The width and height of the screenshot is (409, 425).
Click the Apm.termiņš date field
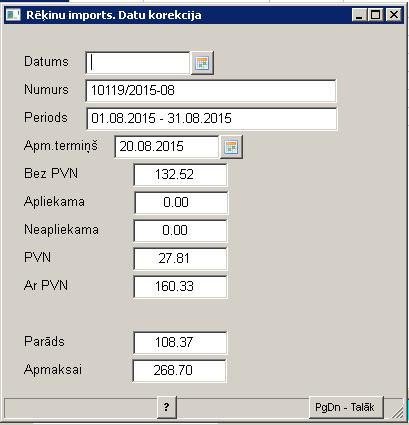coord(167,147)
